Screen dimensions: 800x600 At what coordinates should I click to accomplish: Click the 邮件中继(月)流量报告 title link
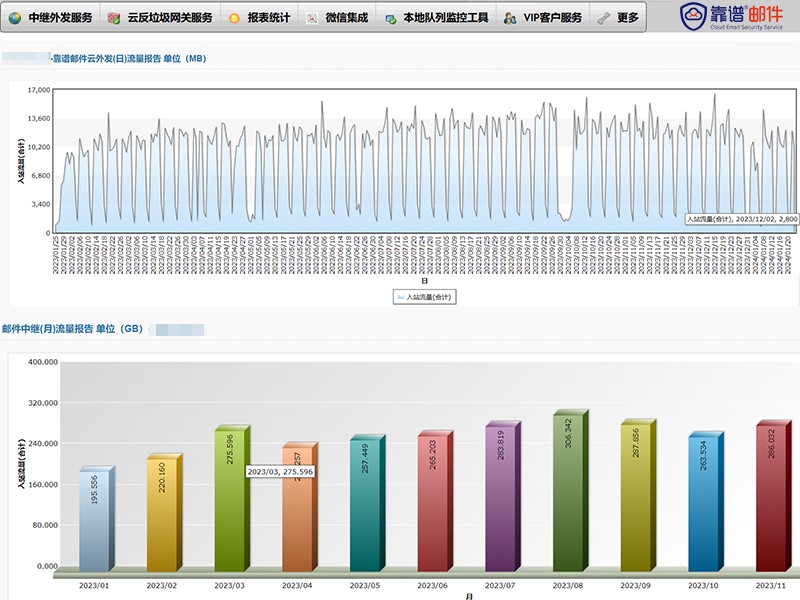coord(72,329)
